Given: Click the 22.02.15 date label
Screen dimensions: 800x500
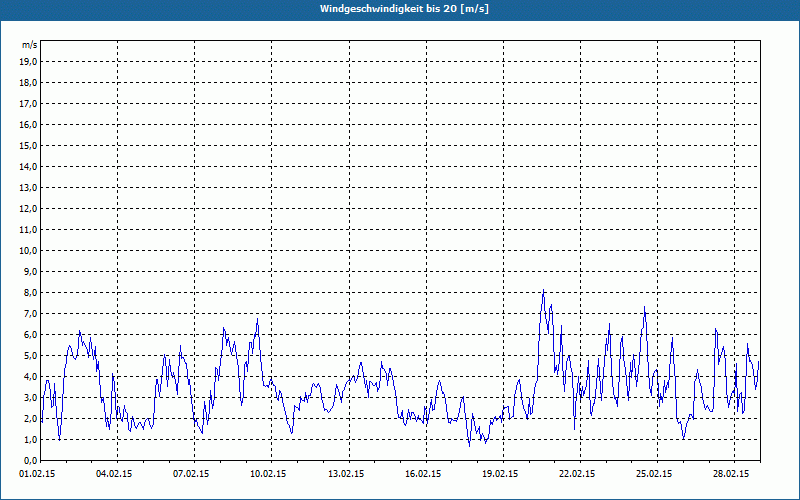Looking at the screenshot, I should pyautogui.click(x=577, y=474).
